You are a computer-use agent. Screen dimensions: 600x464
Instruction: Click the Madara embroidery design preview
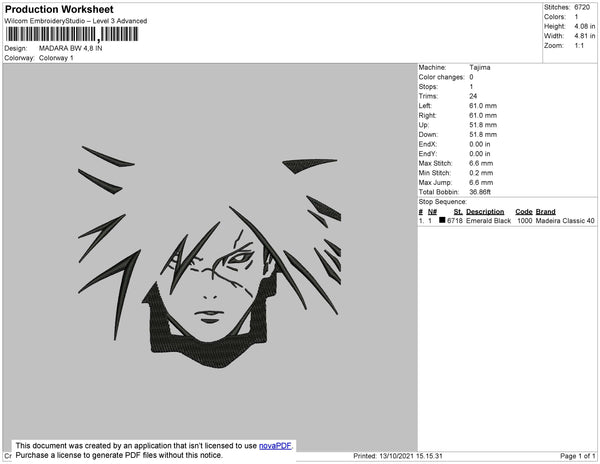coord(209,257)
